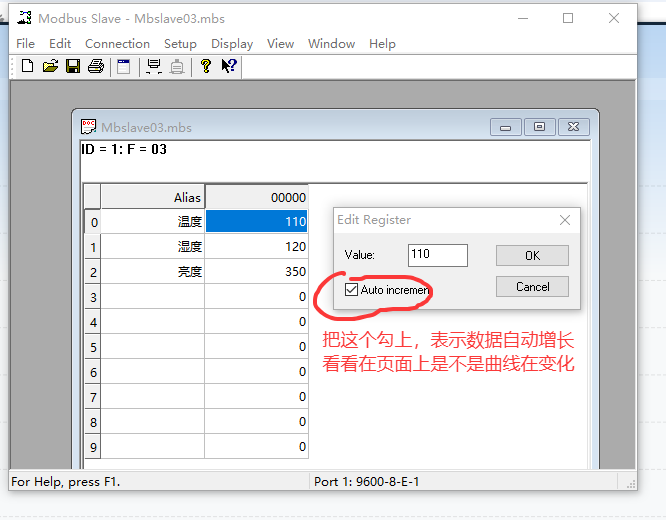Open the Setup menu

[180, 44]
